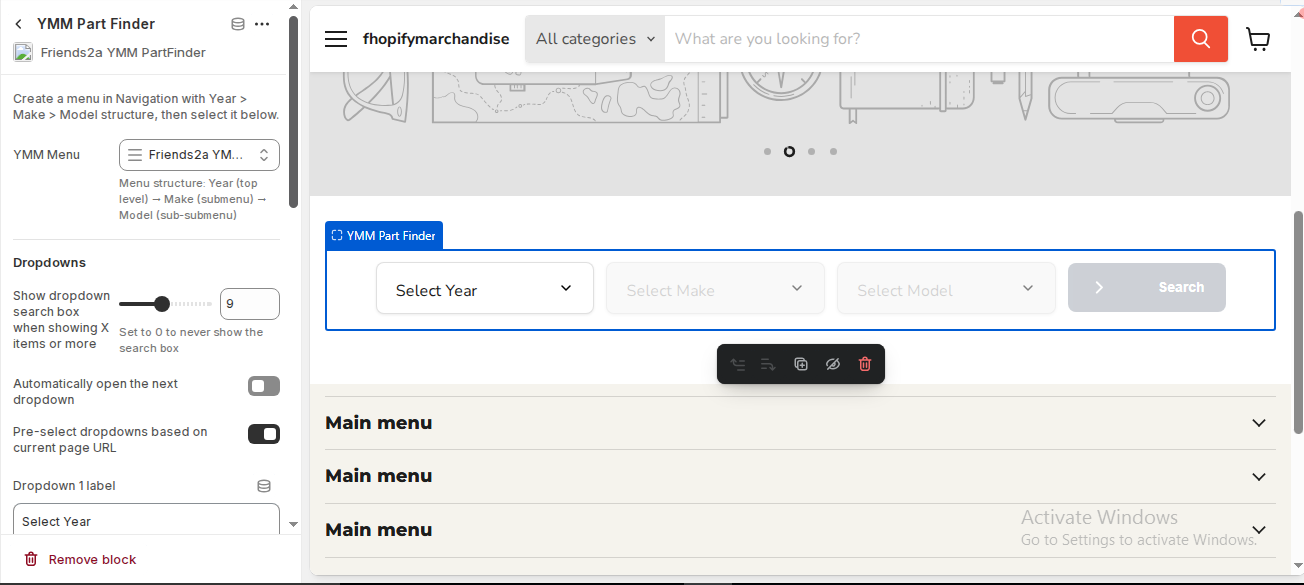This screenshot has height=585, width=1304.
Task: Select the YMM Part Finder block label tab
Action: (x=384, y=236)
